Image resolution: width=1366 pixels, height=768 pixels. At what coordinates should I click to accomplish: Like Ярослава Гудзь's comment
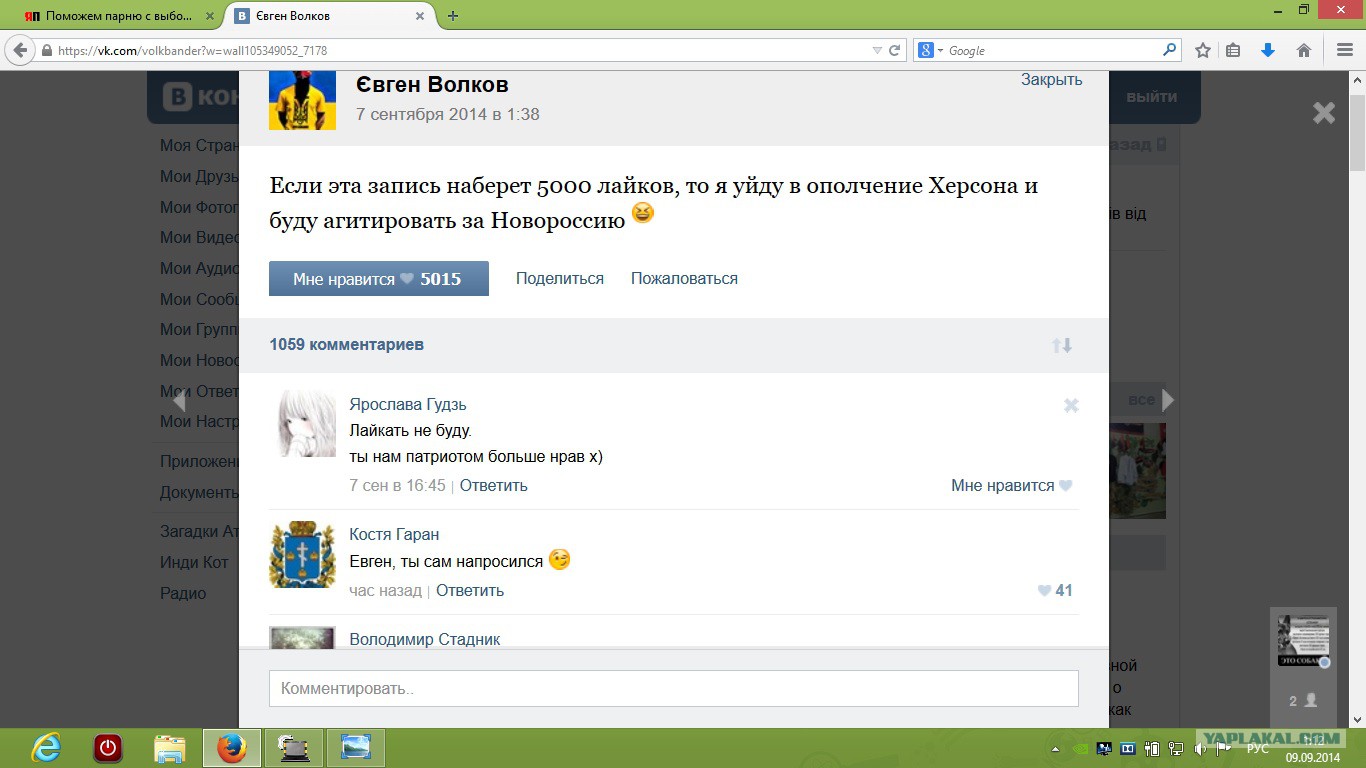tap(1011, 486)
